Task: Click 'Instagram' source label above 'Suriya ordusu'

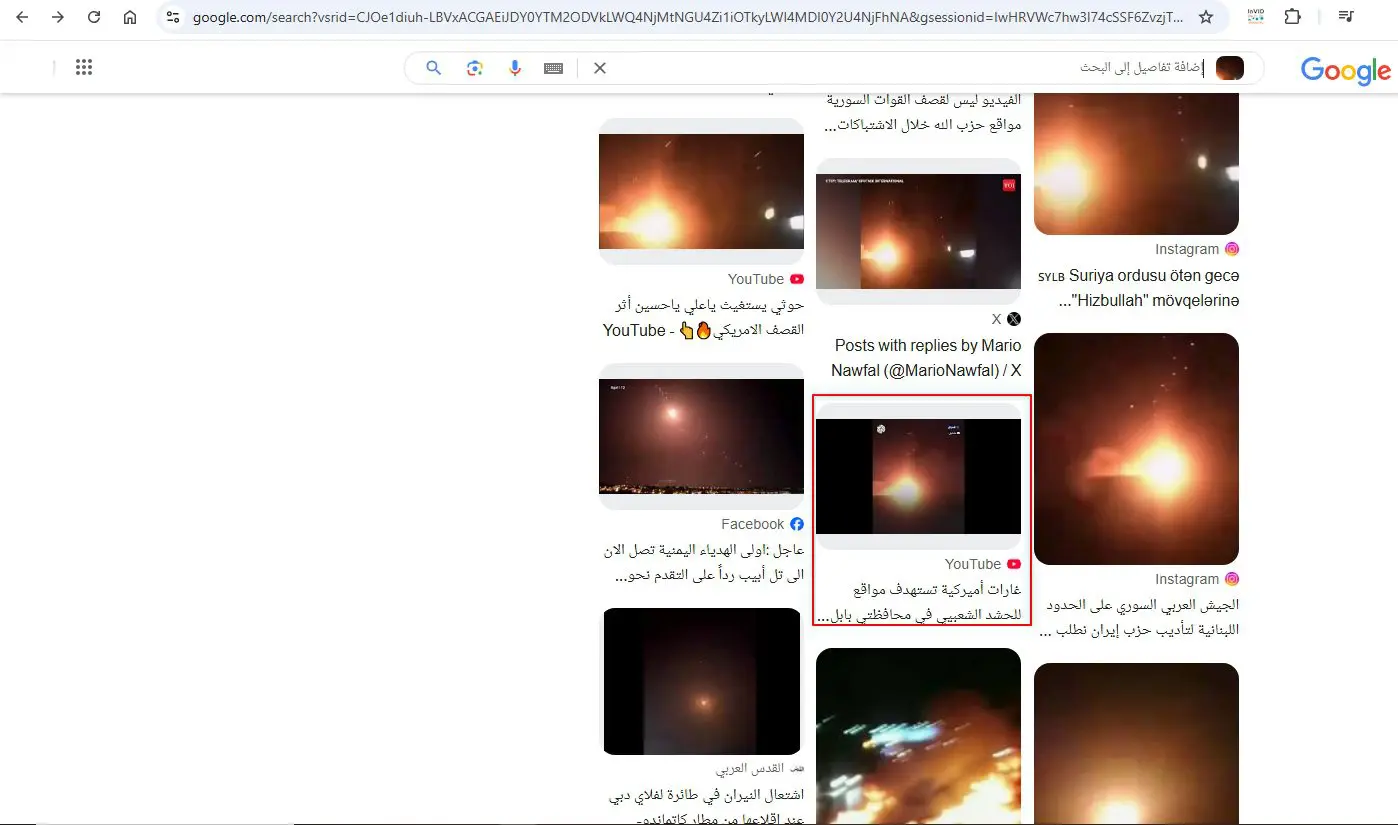Action: [1187, 249]
